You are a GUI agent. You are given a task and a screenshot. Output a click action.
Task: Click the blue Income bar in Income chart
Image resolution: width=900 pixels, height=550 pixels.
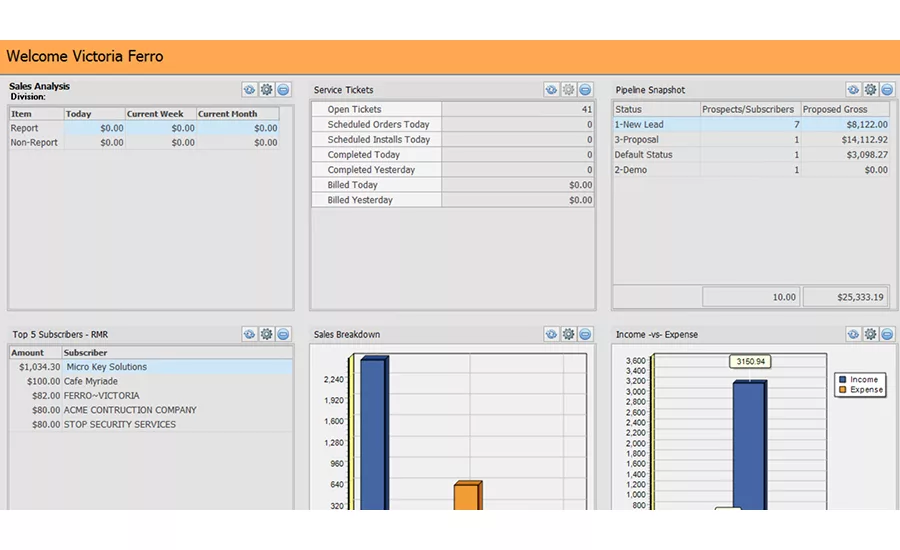click(x=750, y=445)
